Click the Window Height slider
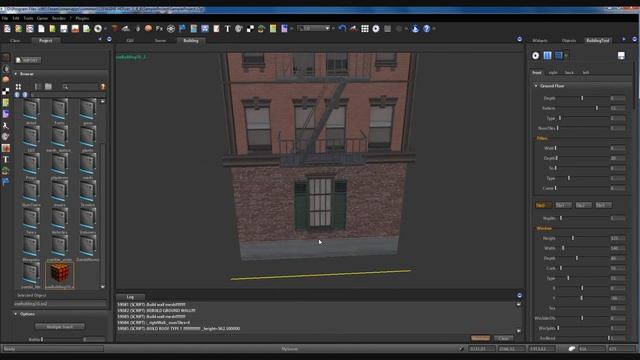 [x=584, y=238]
